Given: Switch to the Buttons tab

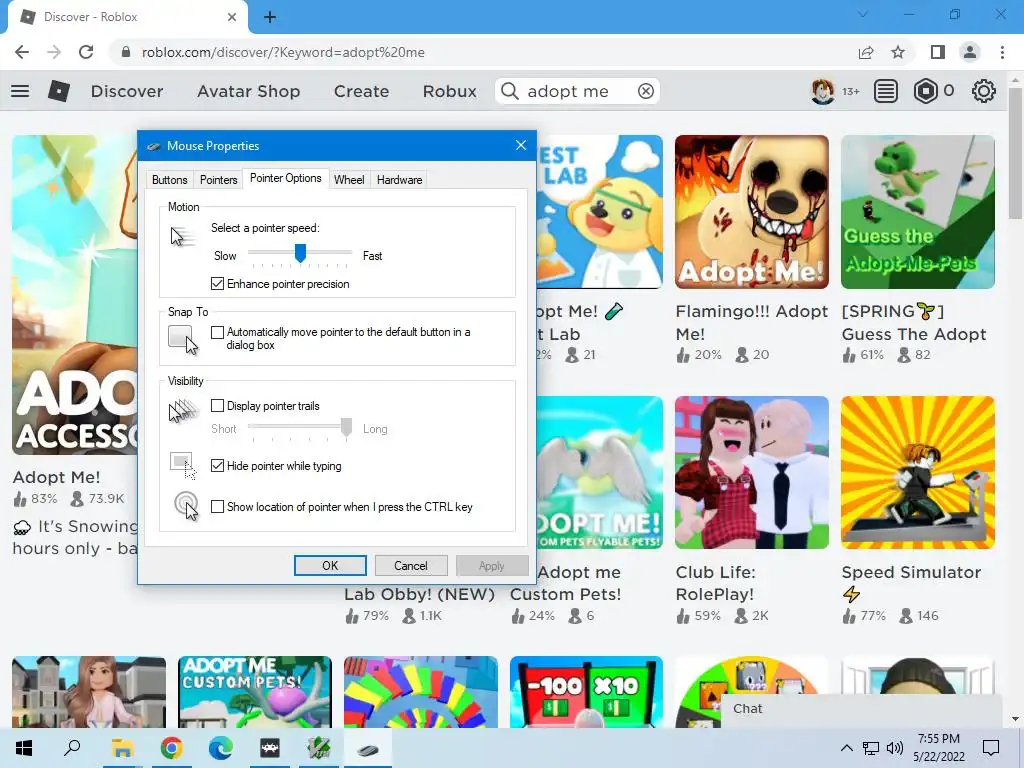Looking at the screenshot, I should pyautogui.click(x=169, y=180).
